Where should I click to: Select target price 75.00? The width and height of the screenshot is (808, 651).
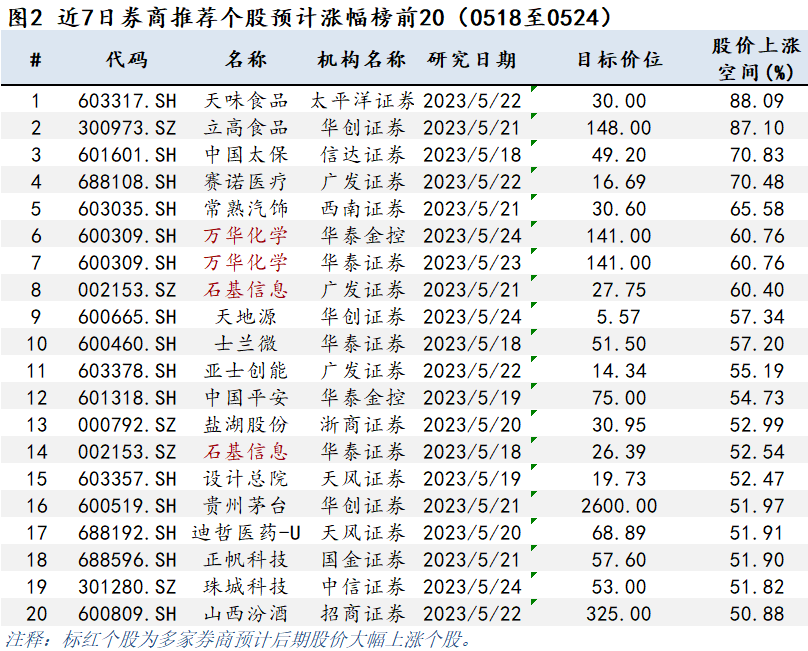(619, 398)
